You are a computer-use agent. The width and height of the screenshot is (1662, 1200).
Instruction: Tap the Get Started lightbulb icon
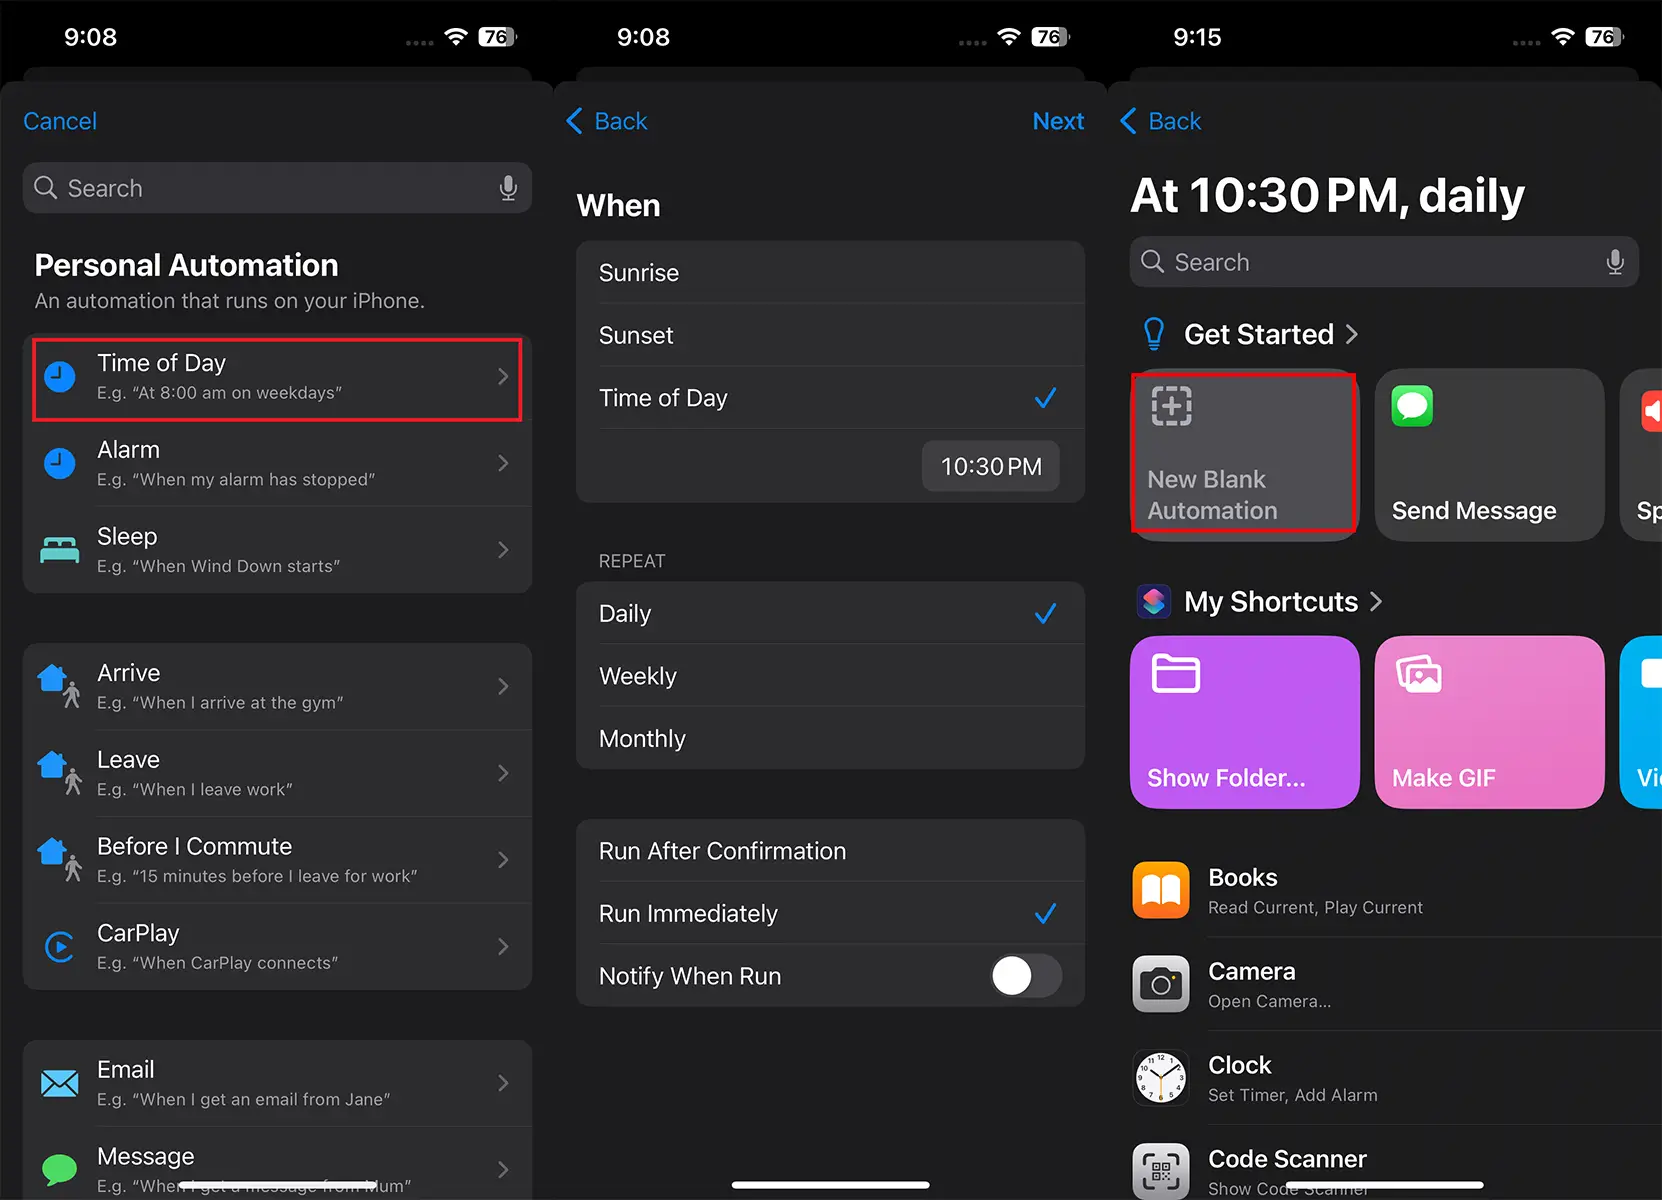pyautogui.click(x=1154, y=334)
